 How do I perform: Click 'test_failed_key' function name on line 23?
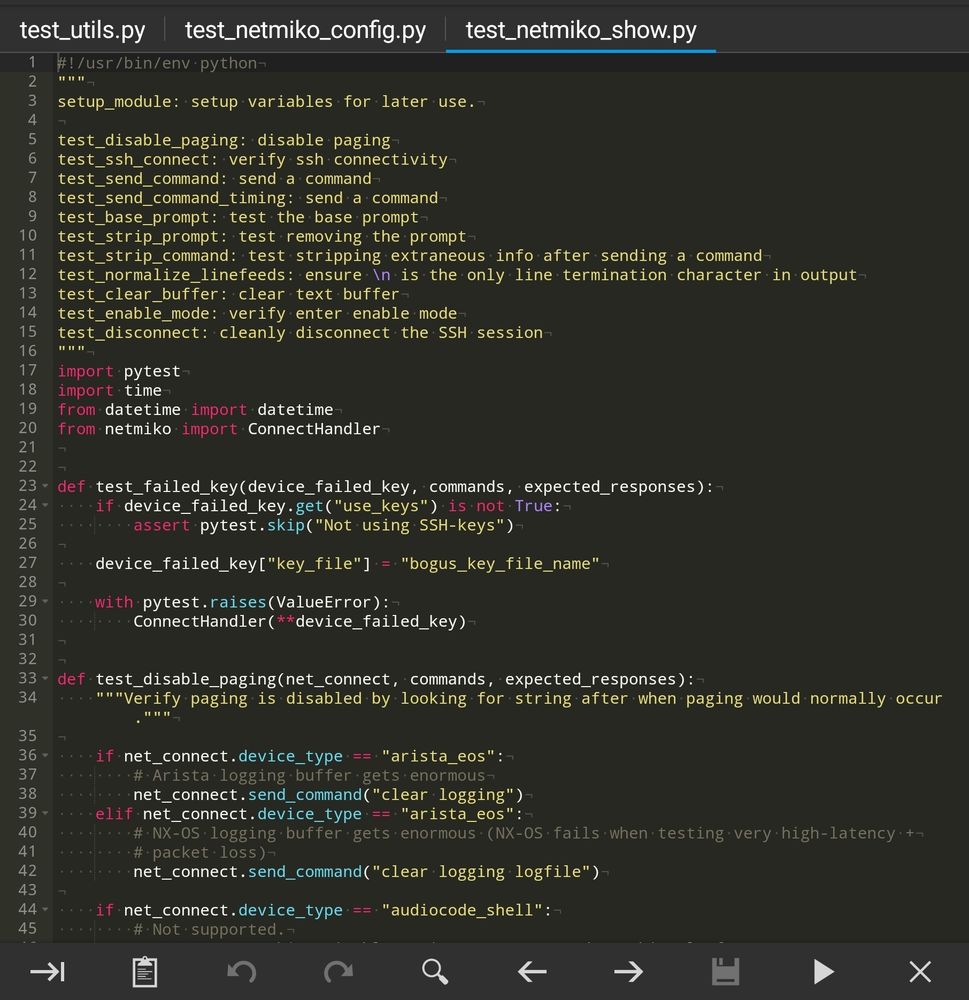pyautogui.click(x=166, y=487)
